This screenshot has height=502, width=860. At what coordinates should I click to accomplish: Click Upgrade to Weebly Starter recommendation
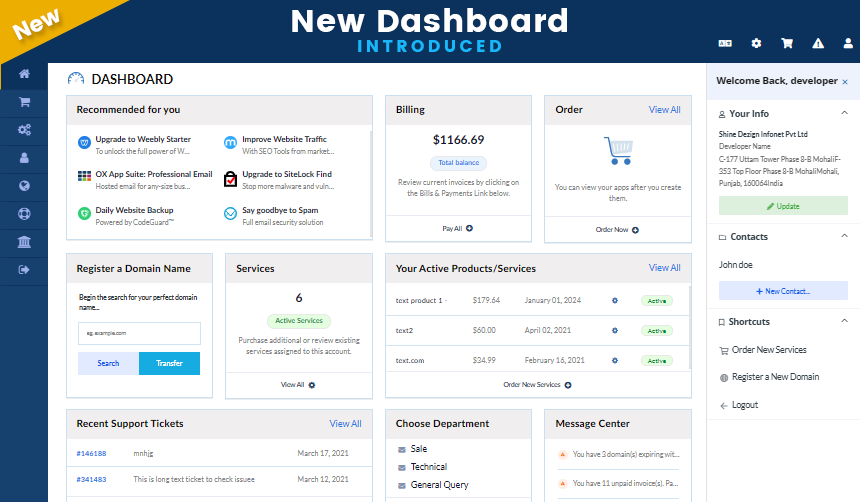pyautogui.click(x=143, y=139)
